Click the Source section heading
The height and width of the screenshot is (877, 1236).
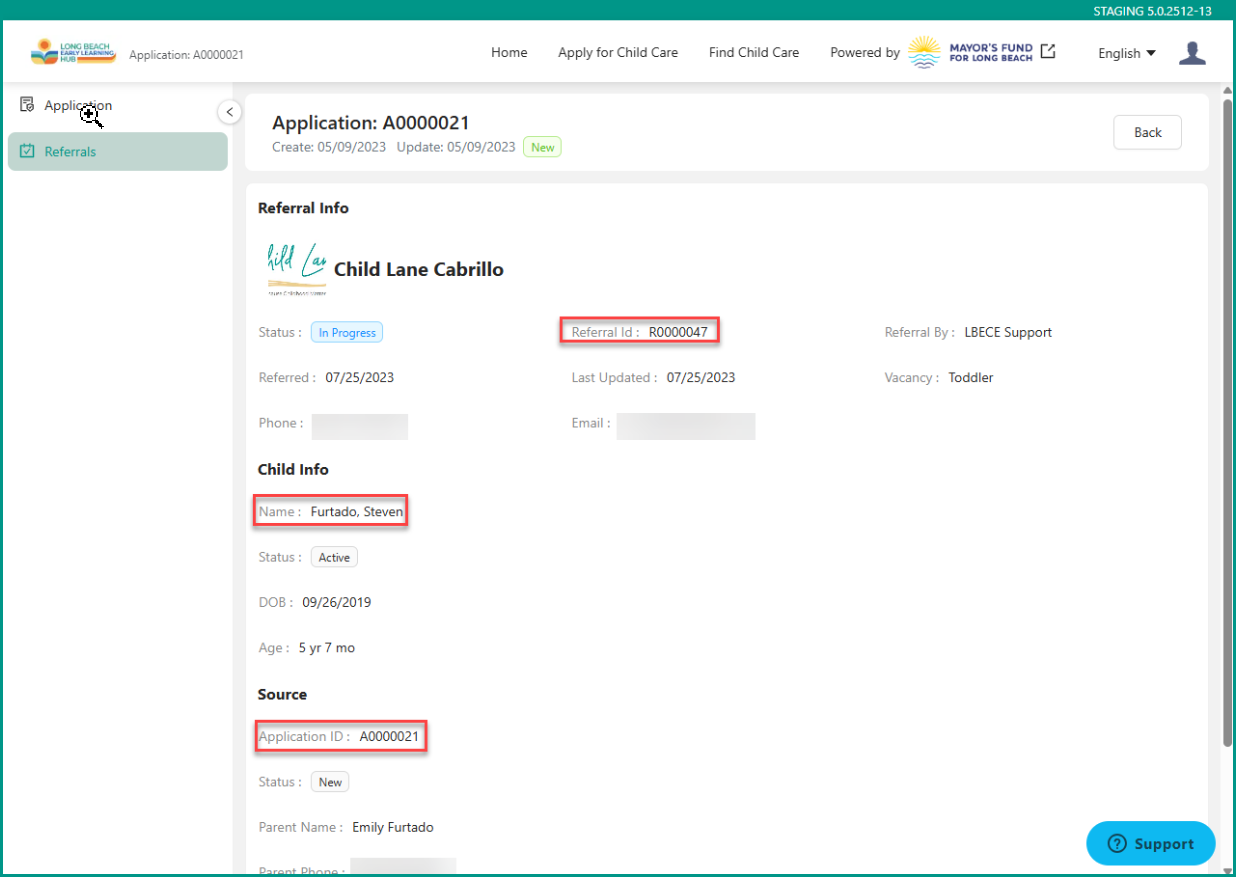283,694
